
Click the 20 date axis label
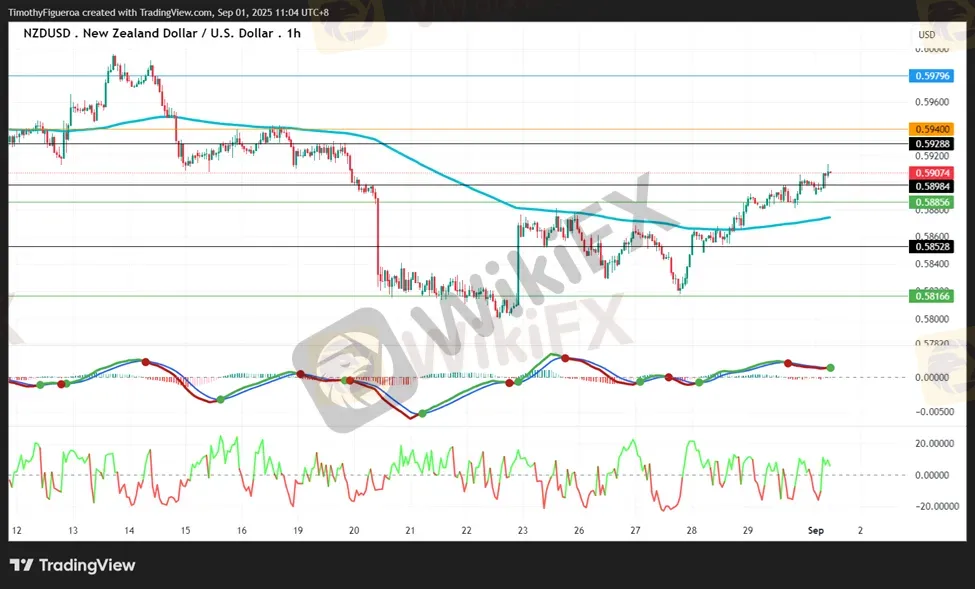[x=354, y=531]
